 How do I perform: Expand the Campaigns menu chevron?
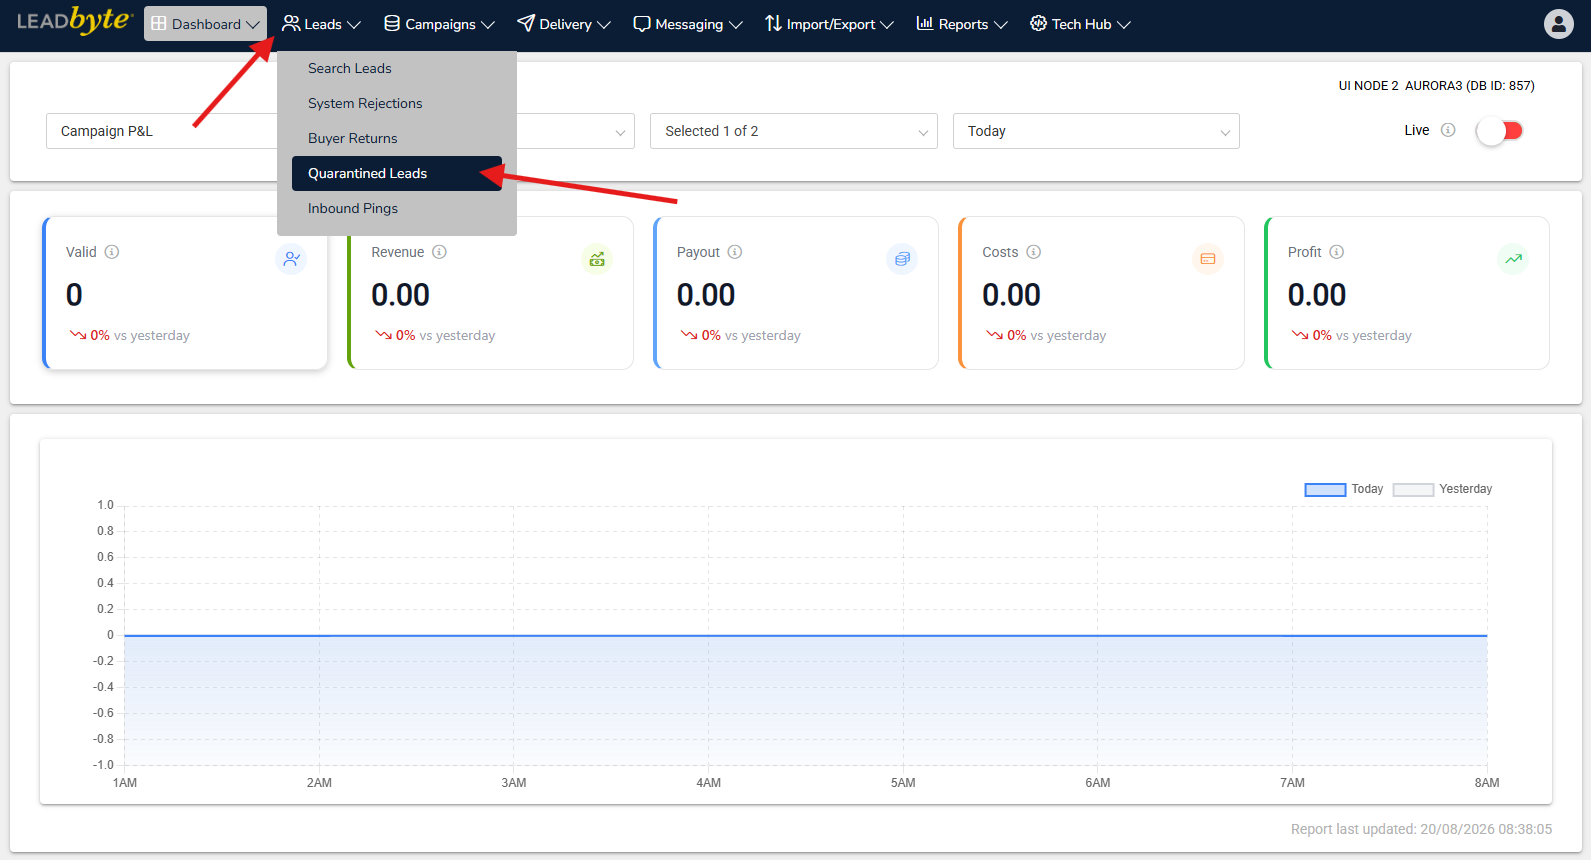[488, 25]
